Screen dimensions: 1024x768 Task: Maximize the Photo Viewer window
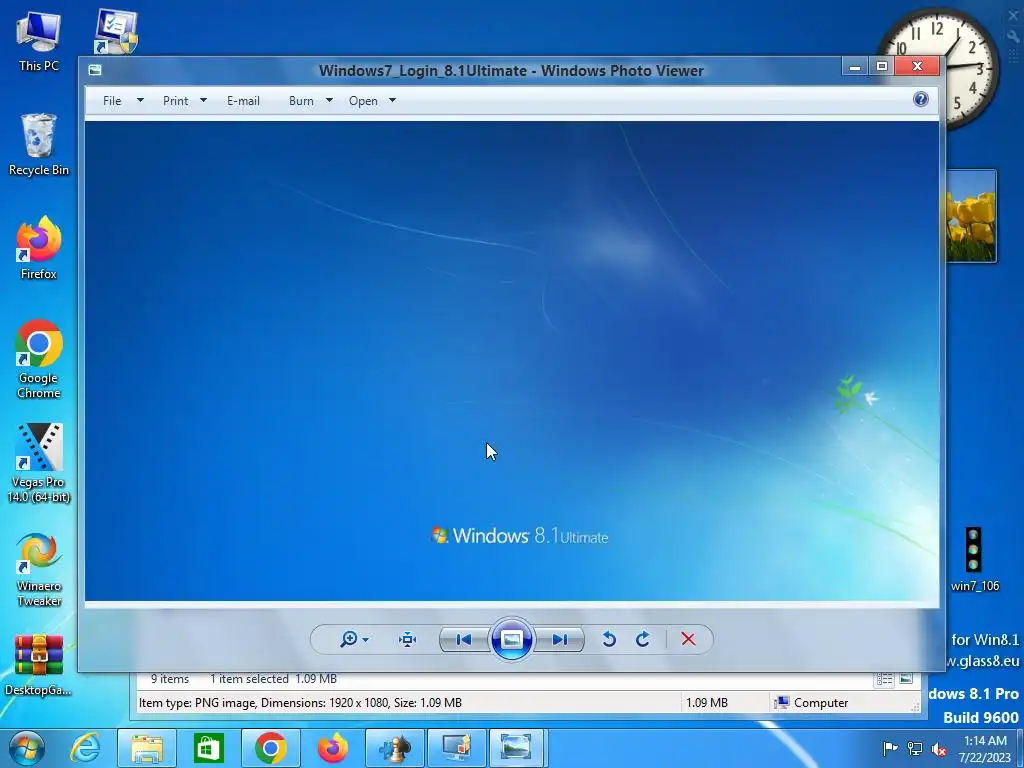pos(882,66)
